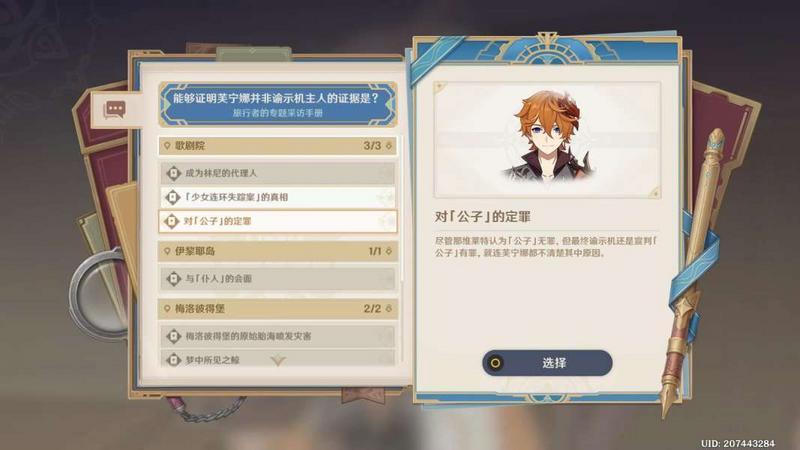Click the 「公子」 character portrait image
This screenshot has height=450, width=800.
[x=547, y=140]
